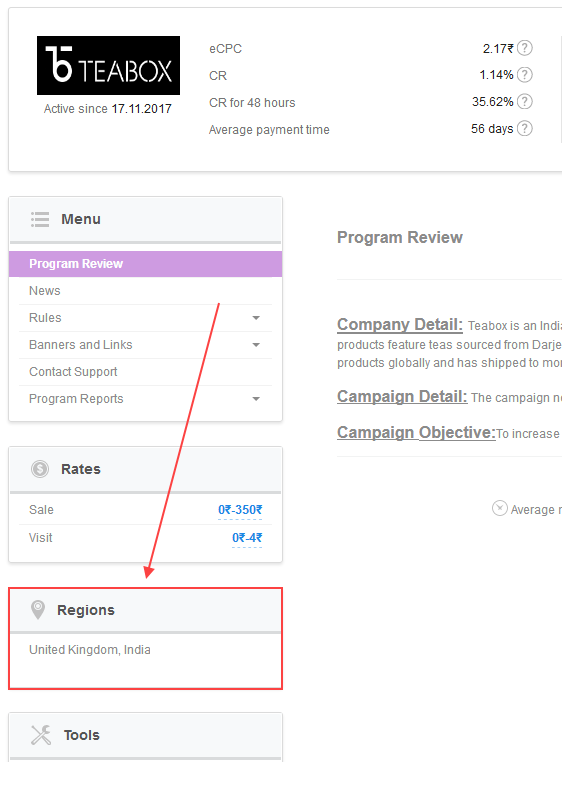Screen dimensions: 585x791
Task: Click the Campaign Objective heading
Action: coord(417,432)
